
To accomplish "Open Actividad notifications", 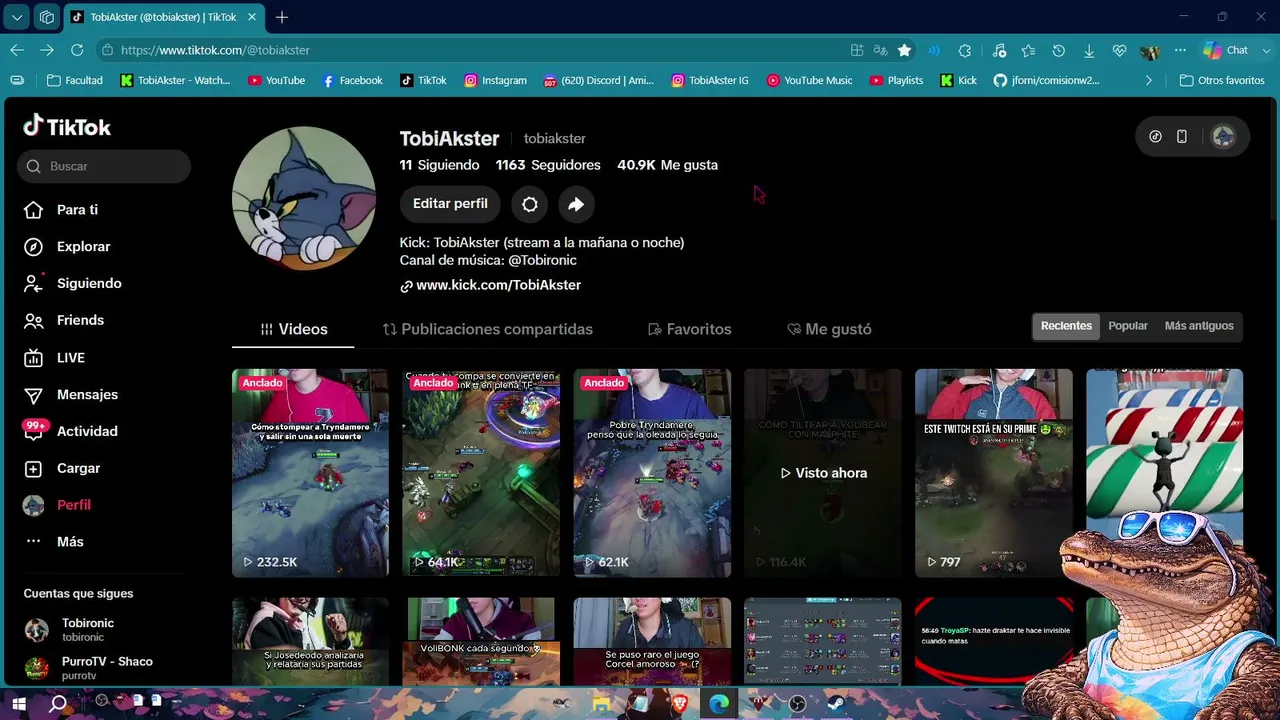I will (70, 431).
